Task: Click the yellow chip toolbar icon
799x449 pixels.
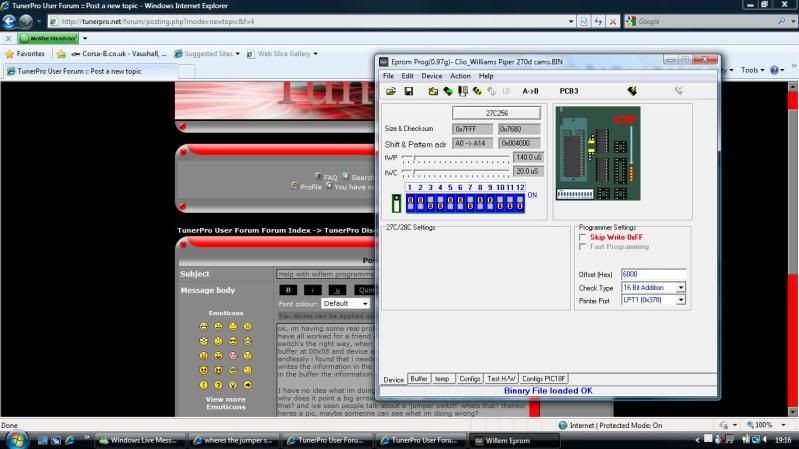Action: 477,91
